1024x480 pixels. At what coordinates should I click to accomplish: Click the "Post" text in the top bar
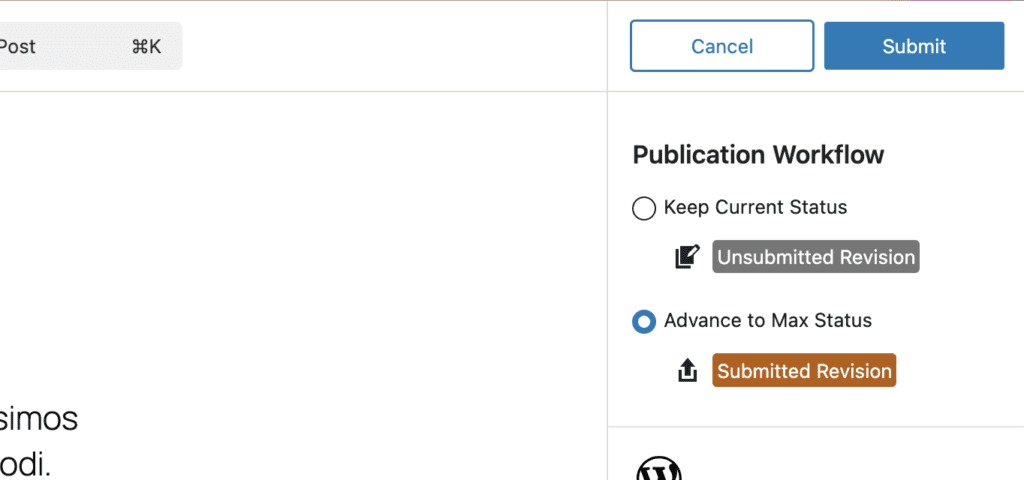pos(18,46)
